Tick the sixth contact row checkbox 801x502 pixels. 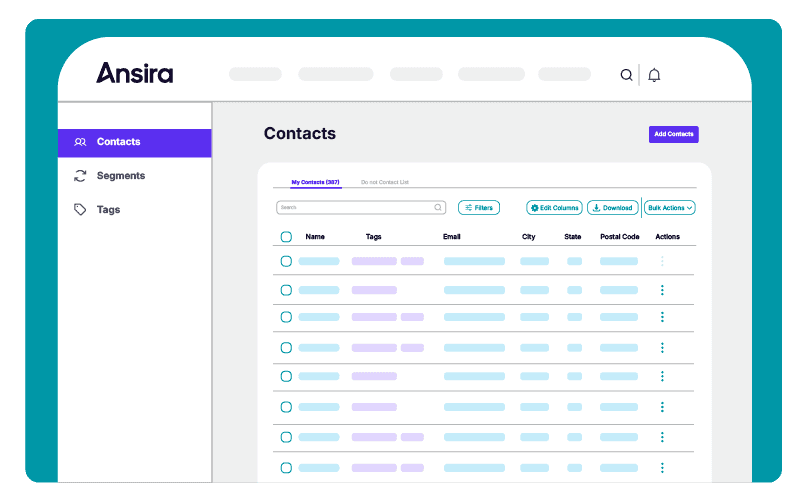tap(286, 407)
